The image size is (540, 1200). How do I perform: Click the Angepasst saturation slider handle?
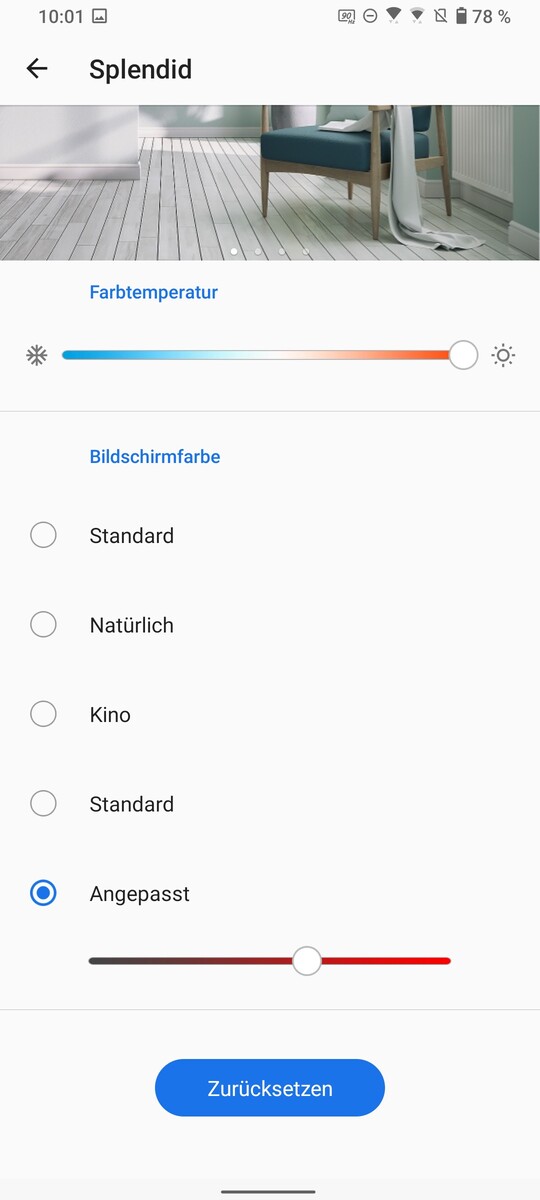click(307, 961)
